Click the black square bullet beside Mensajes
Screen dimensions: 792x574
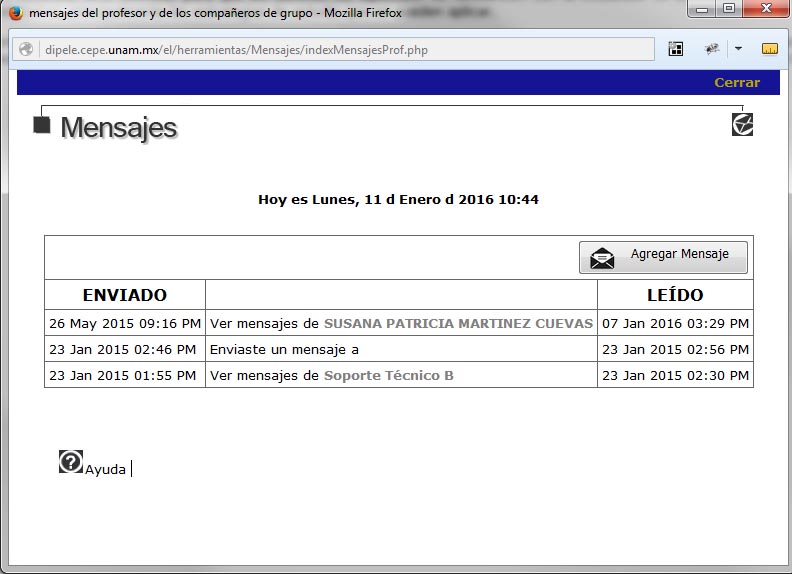[x=42, y=125]
